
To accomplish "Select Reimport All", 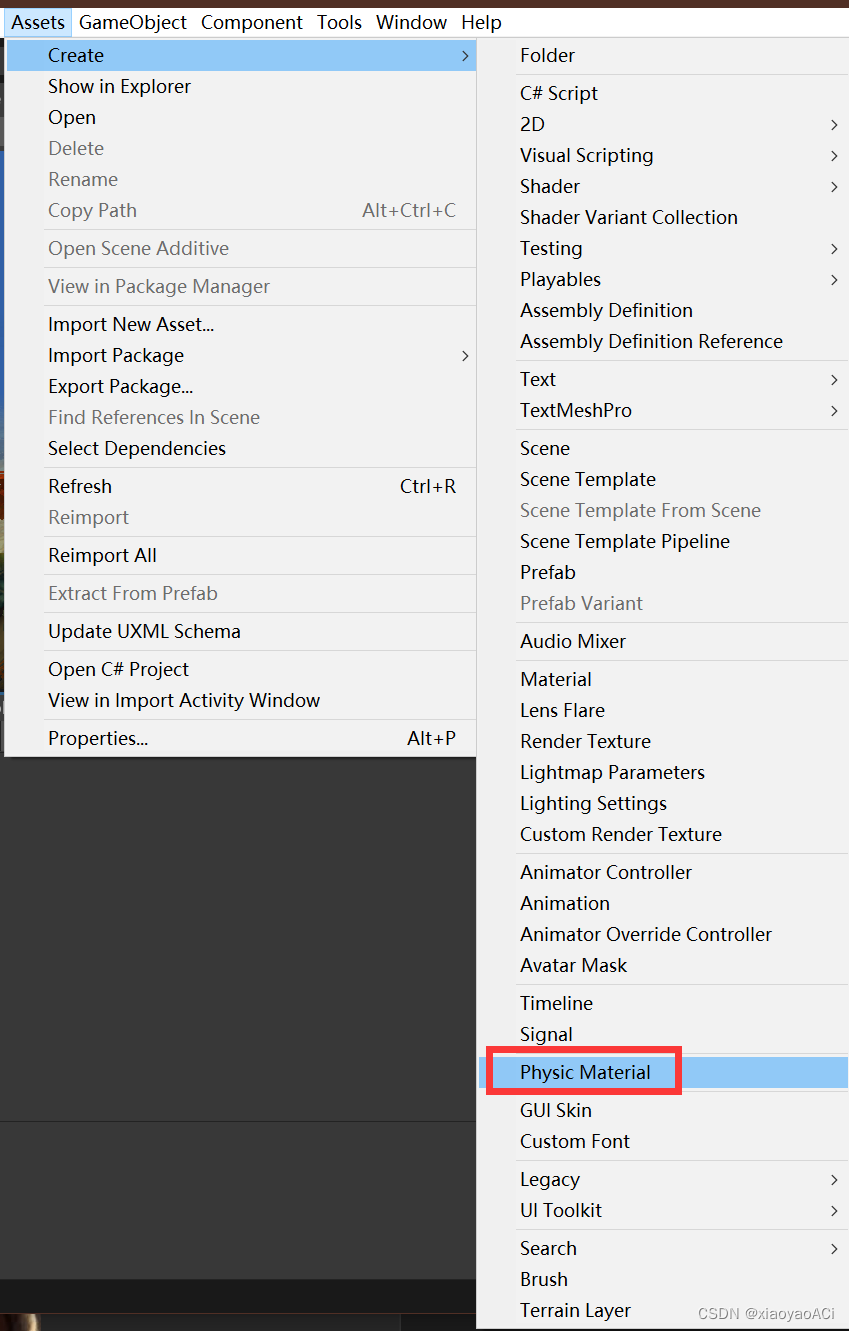I will [241, 555].
